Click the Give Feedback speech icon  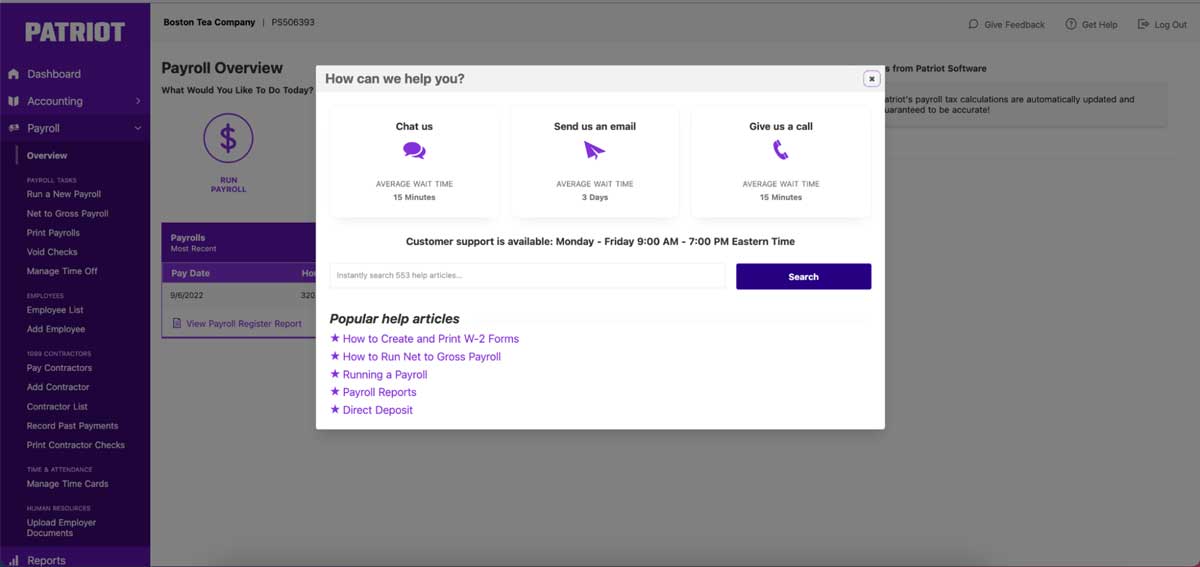(973, 24)
